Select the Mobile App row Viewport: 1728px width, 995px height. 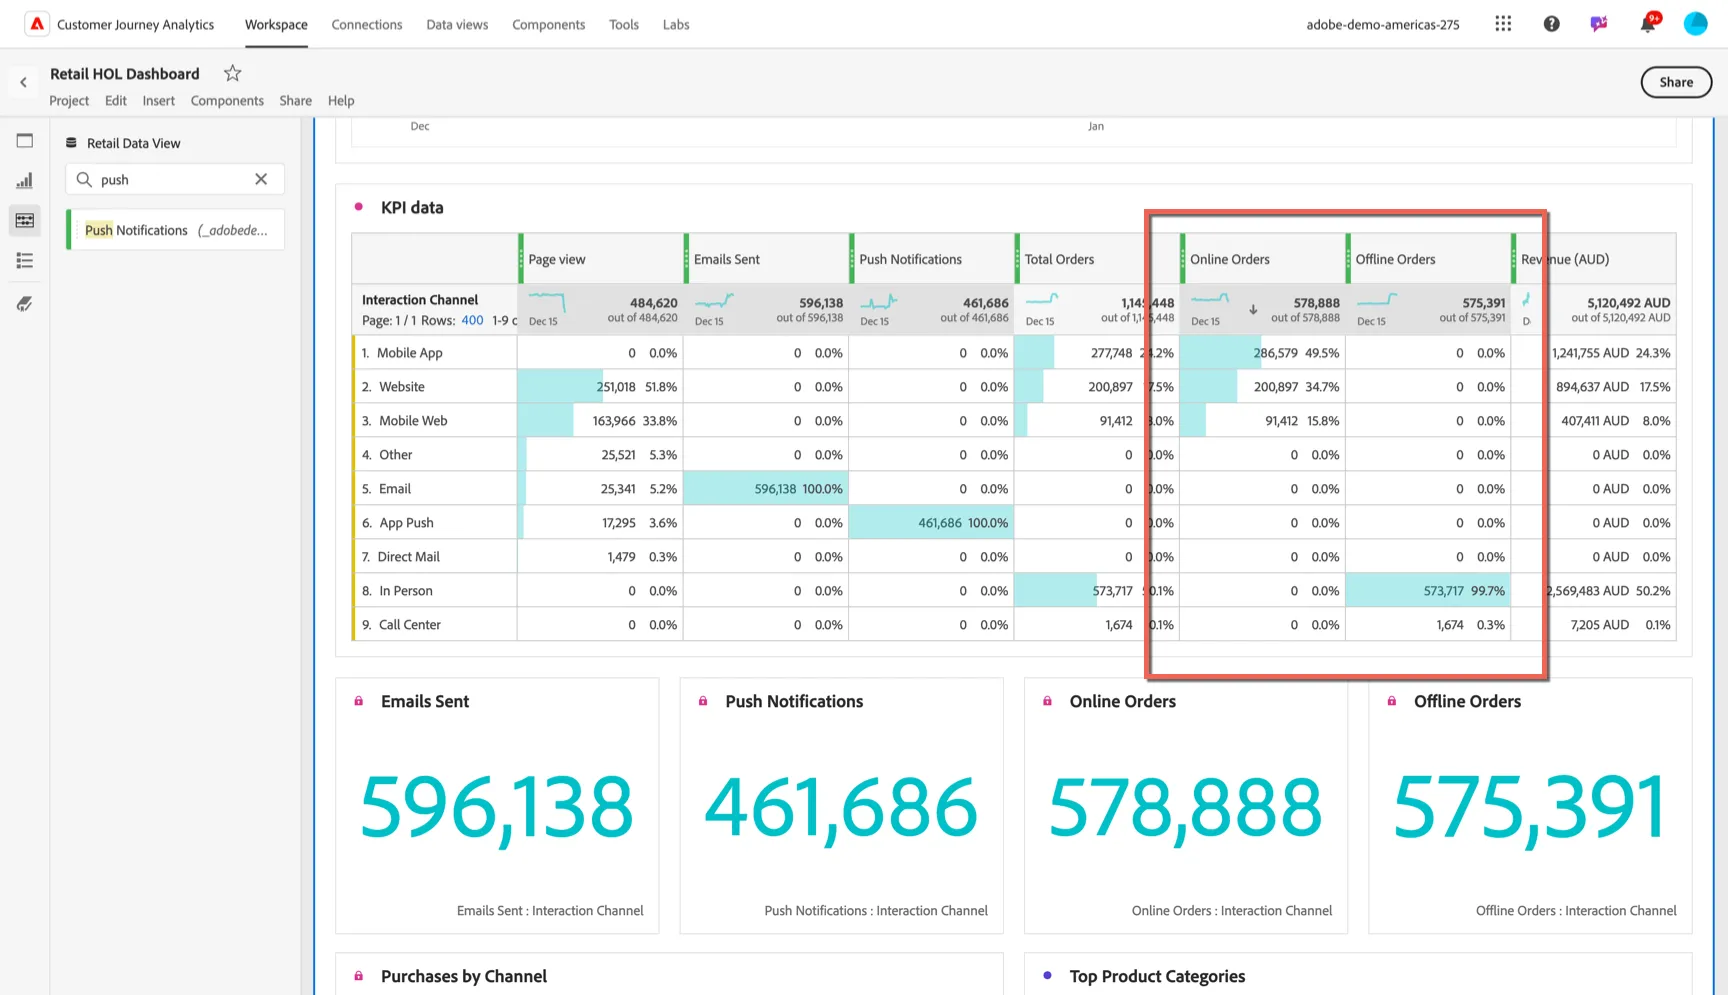pyautogui.click(x=435, y=353)
